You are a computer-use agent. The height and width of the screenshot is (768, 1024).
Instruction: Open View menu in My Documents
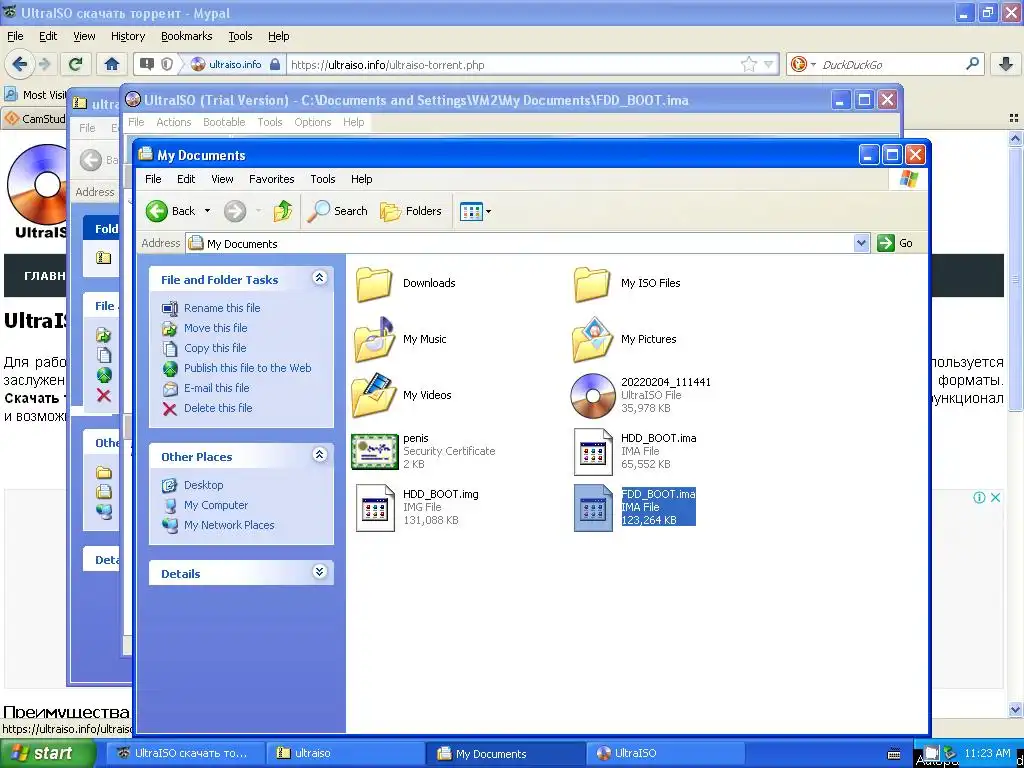click(x=222, y=179)
